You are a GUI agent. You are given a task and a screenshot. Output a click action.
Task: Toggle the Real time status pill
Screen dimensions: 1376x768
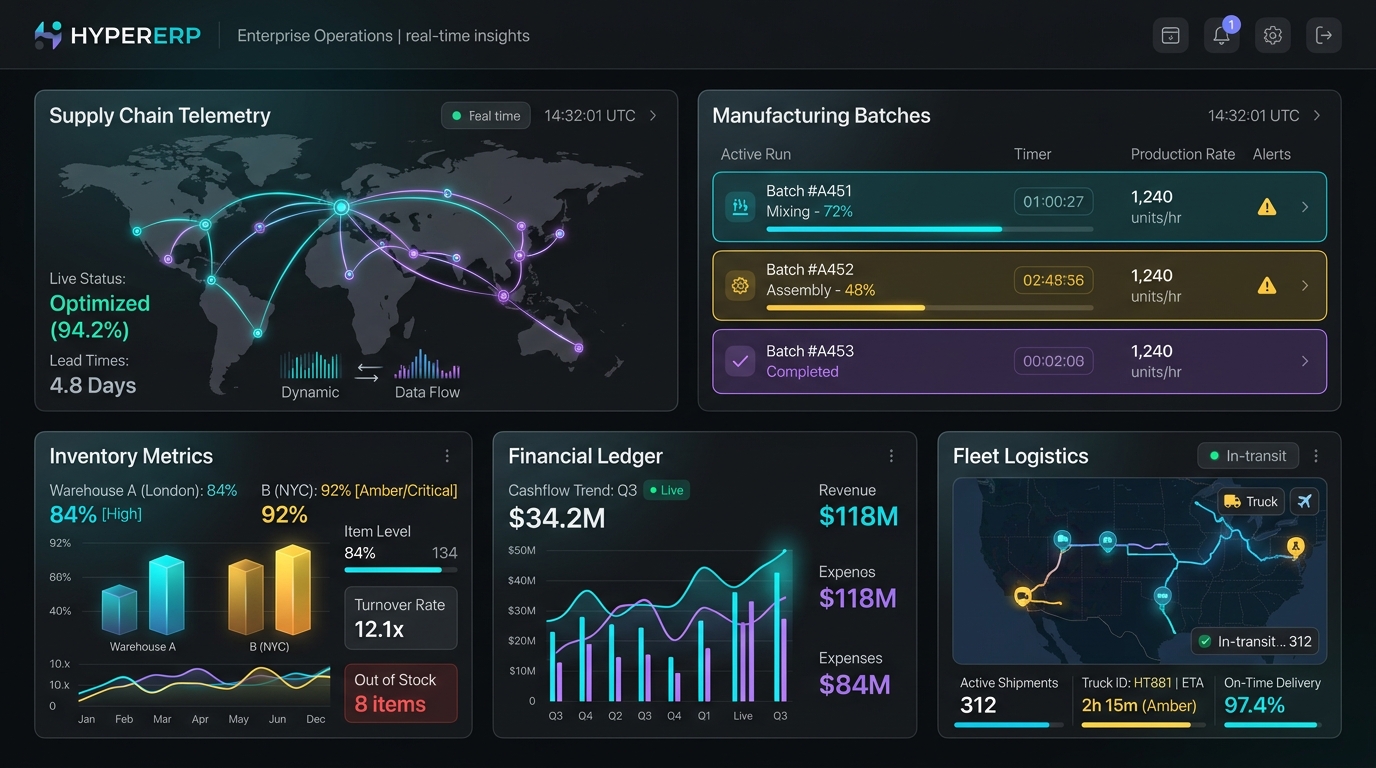coord(486,115)
